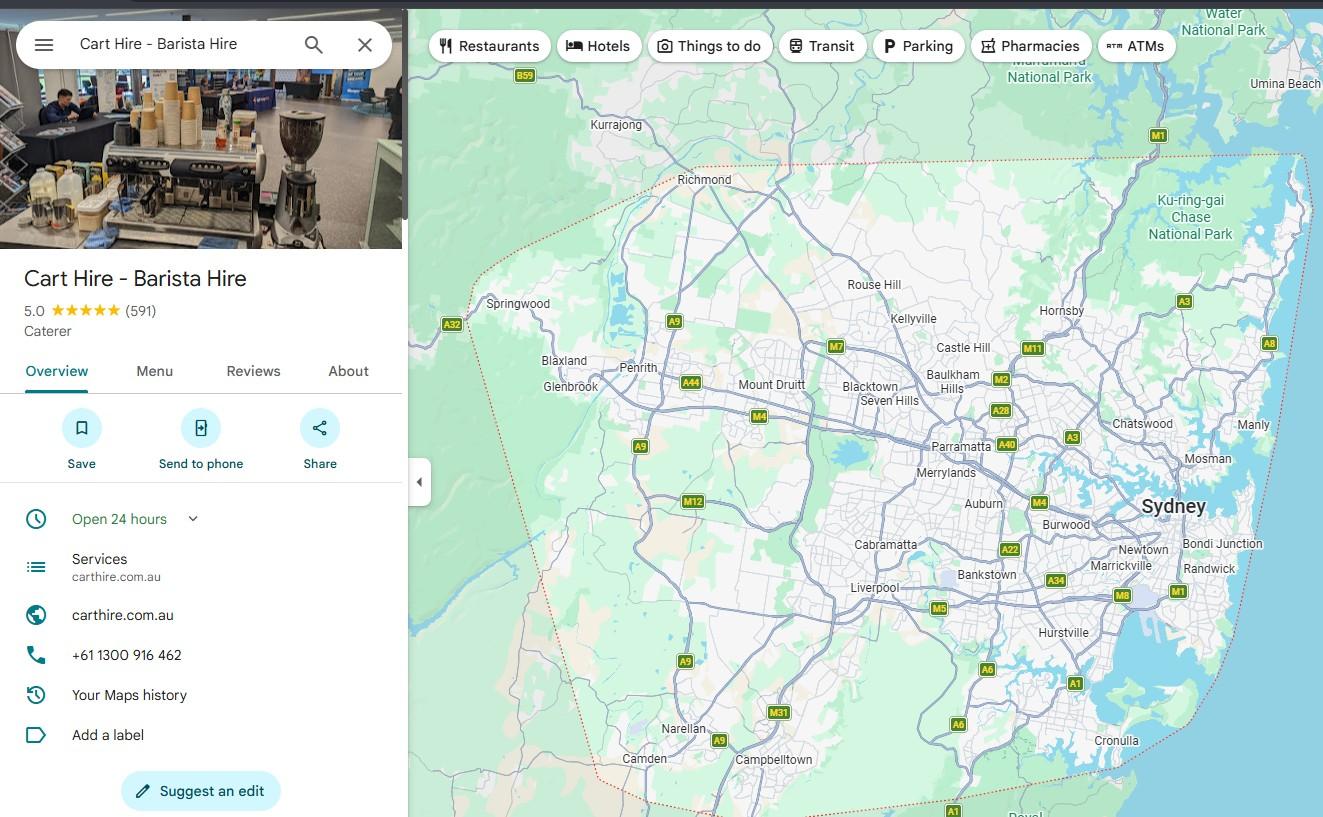Click the Richmond label on map
This screenshot has height=817, width=1323.
point(705,180)
